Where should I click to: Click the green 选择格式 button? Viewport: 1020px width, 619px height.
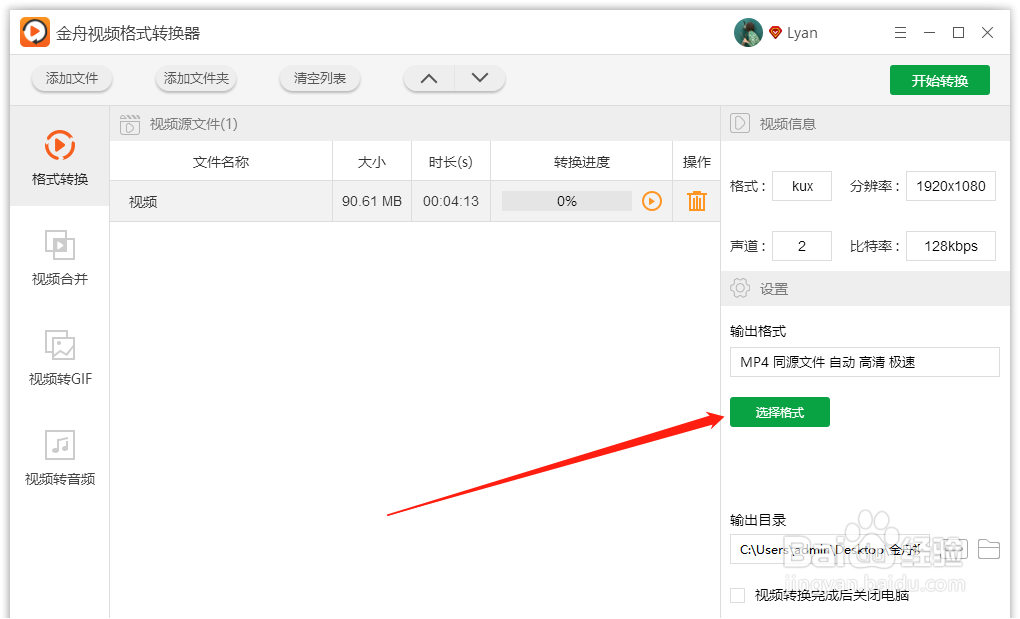click(780, 412)
